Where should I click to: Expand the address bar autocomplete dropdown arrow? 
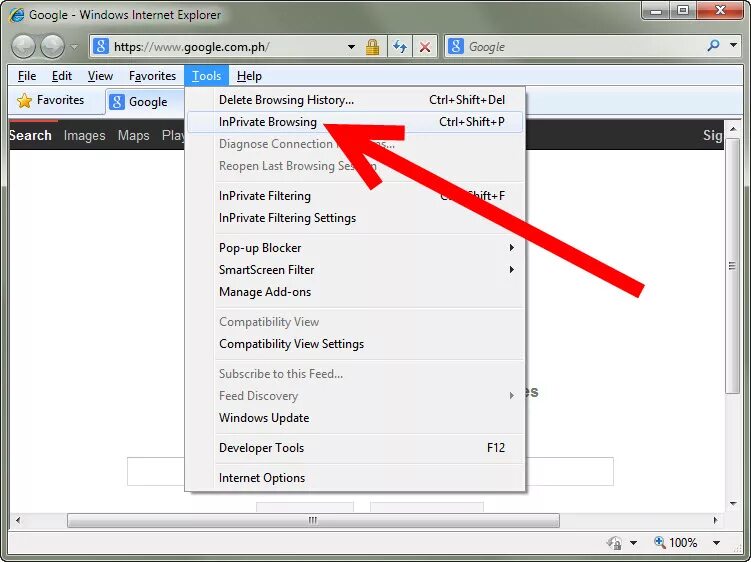351,47
